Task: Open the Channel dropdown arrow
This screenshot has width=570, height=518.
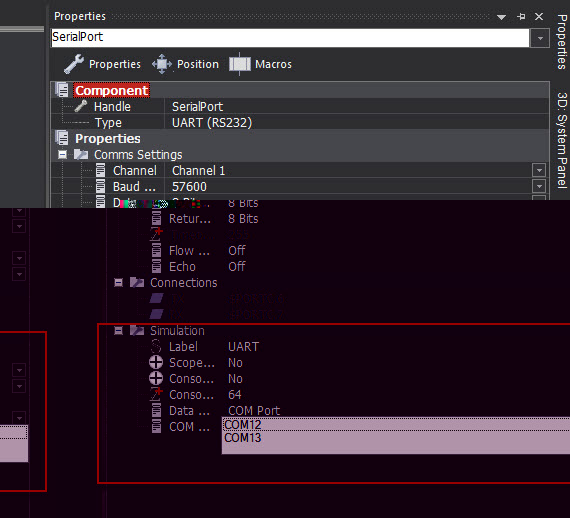Action: [x=539, y=170]
